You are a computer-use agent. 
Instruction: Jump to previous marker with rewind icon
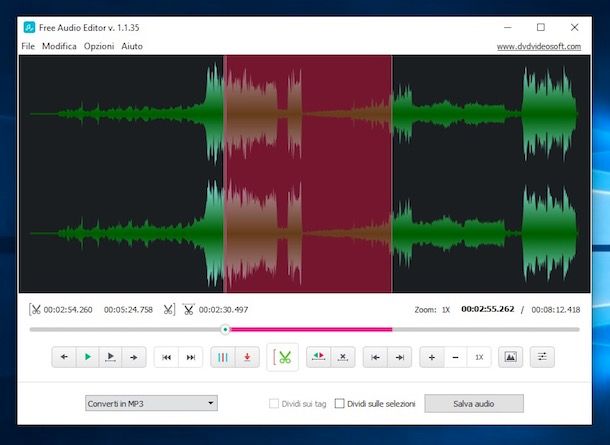[167, 357]
